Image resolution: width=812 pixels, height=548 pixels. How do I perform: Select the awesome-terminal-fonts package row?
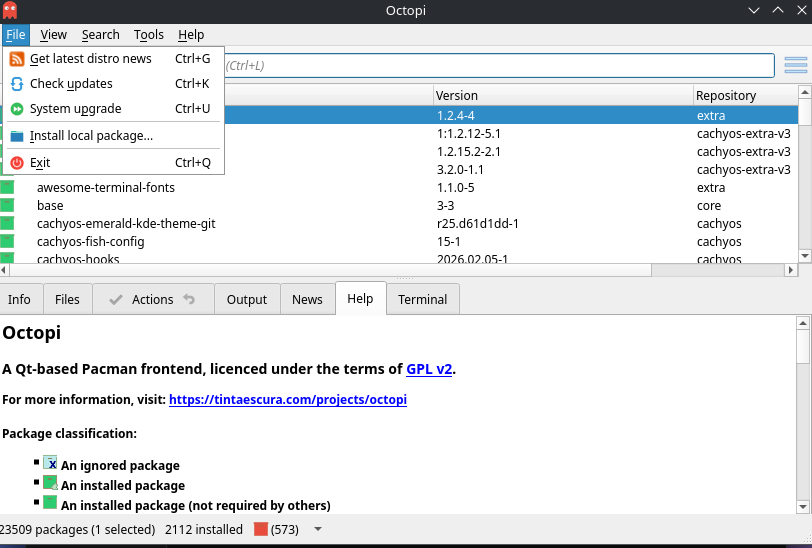399,188
